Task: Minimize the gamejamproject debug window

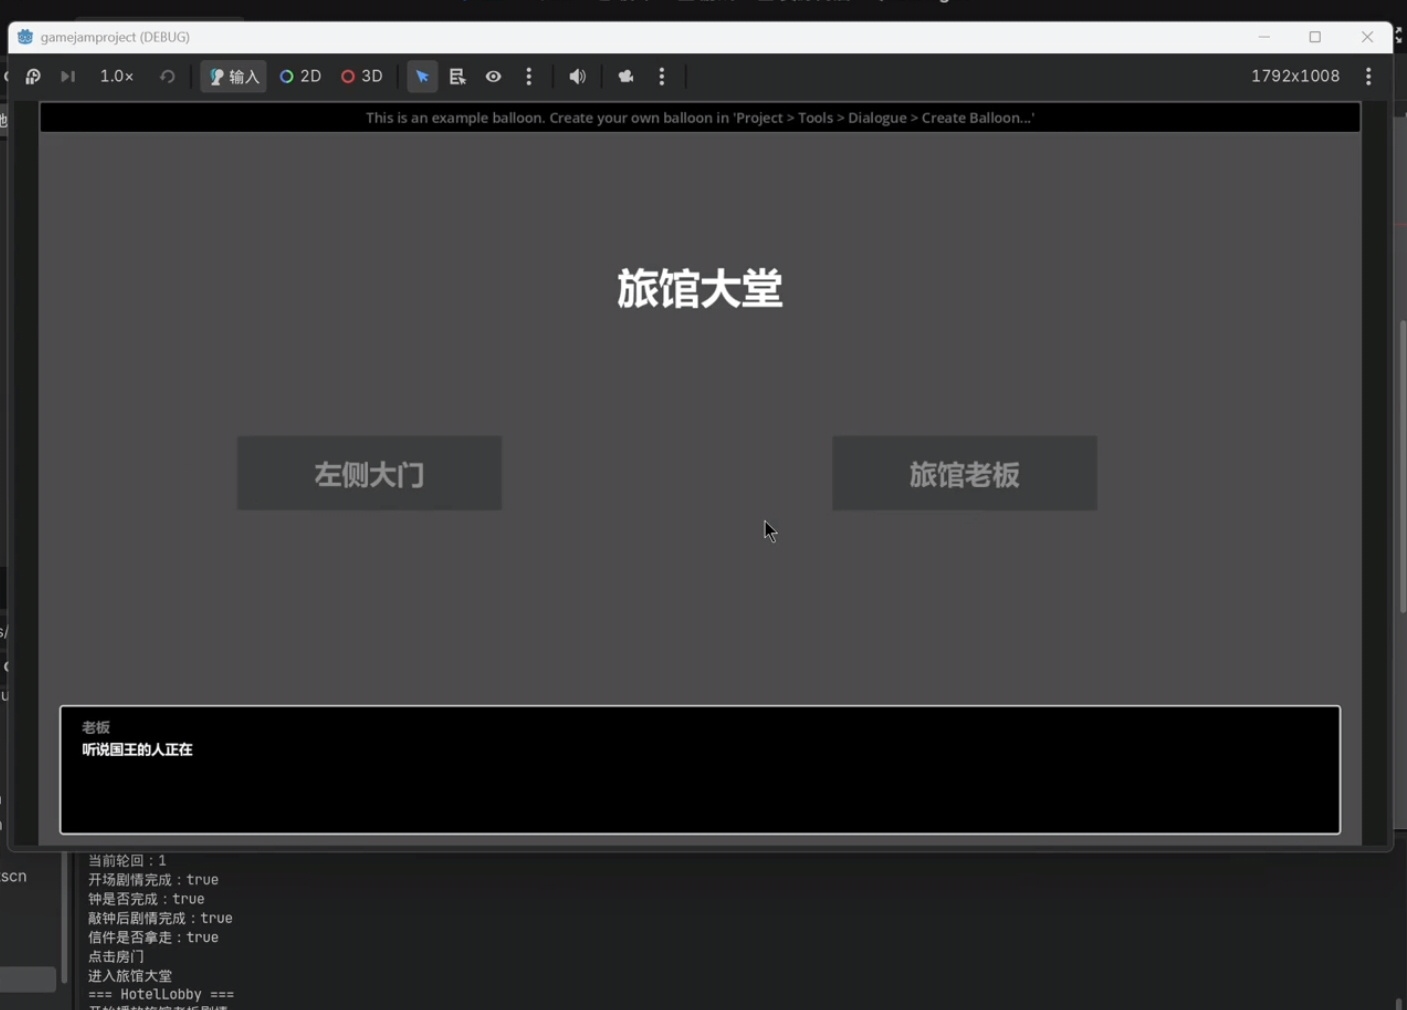Action: pyautogui.click(x=1264, y=37)
